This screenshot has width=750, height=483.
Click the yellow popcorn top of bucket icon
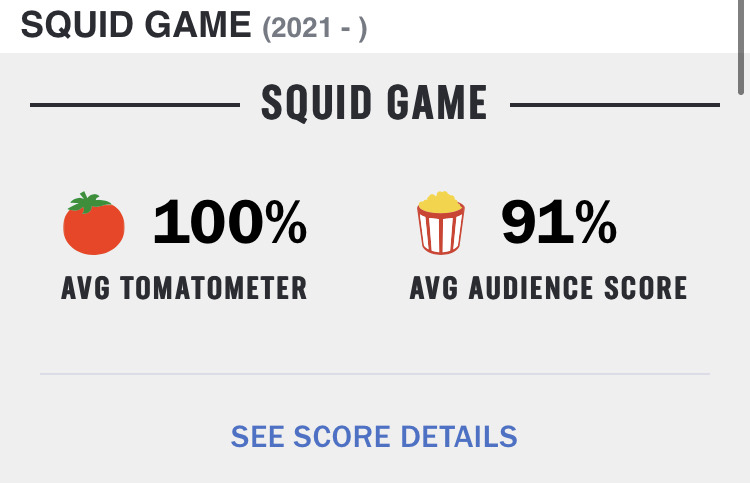[x=440, y=204]
